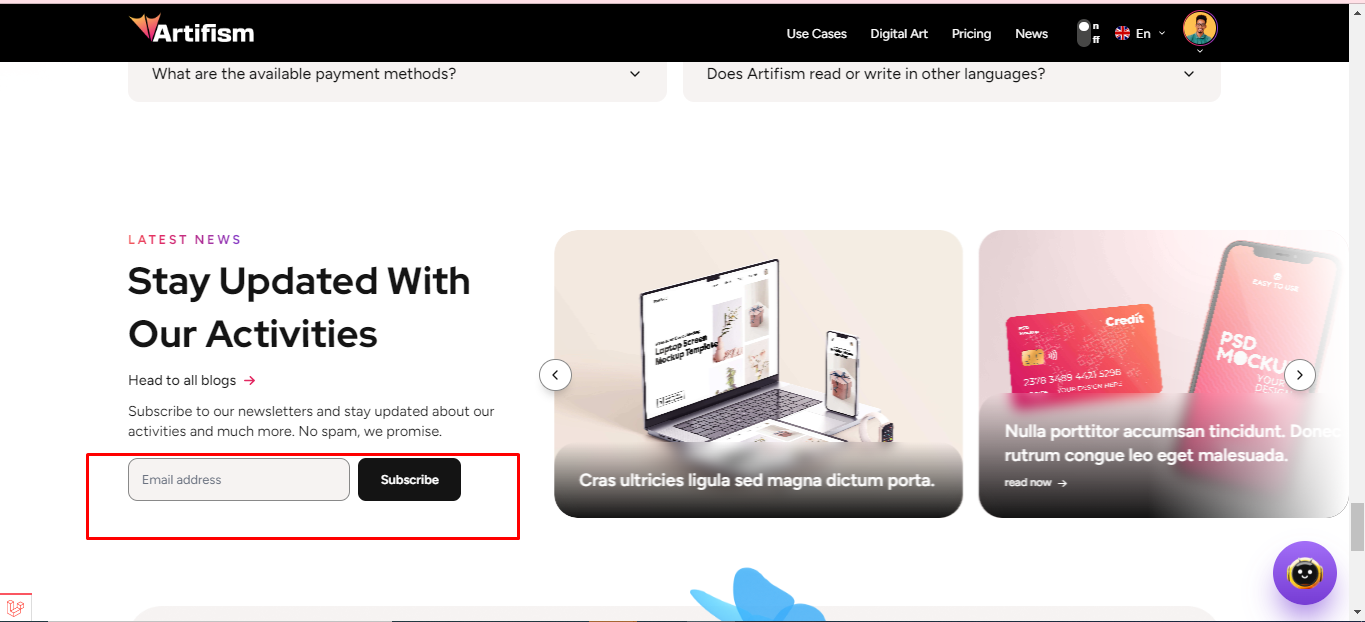The image size is (1365, 622).
Task: Click the previous slide arrow
Action: coord(555,375)
